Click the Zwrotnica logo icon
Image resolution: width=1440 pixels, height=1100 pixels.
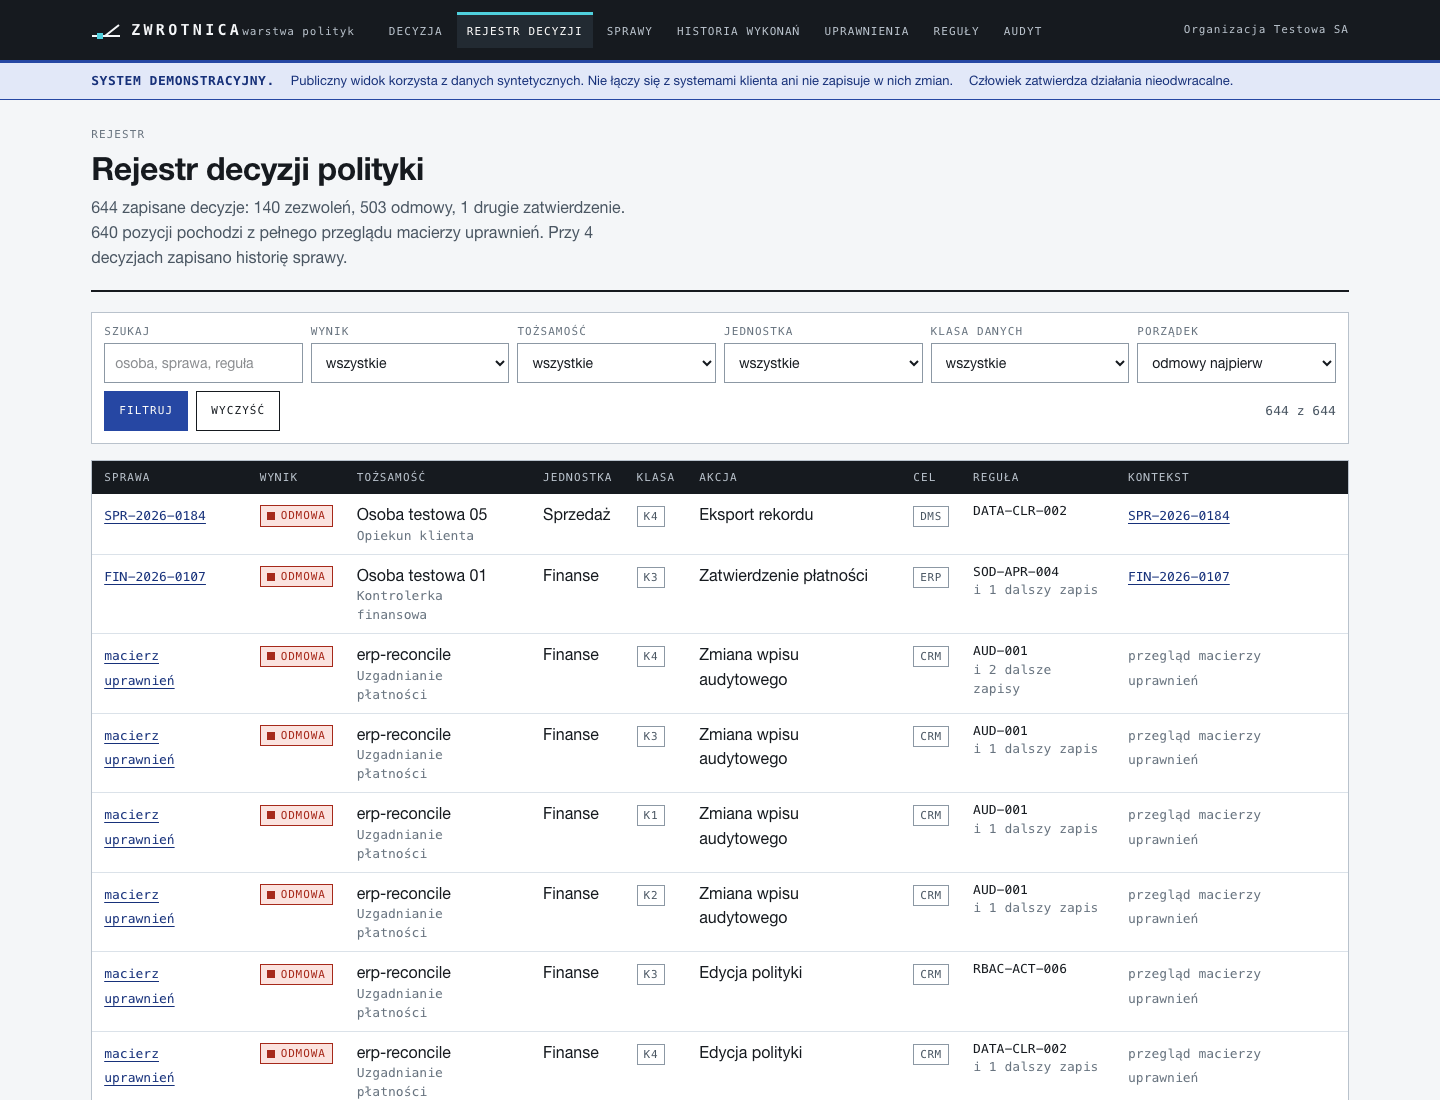[106, 32]
